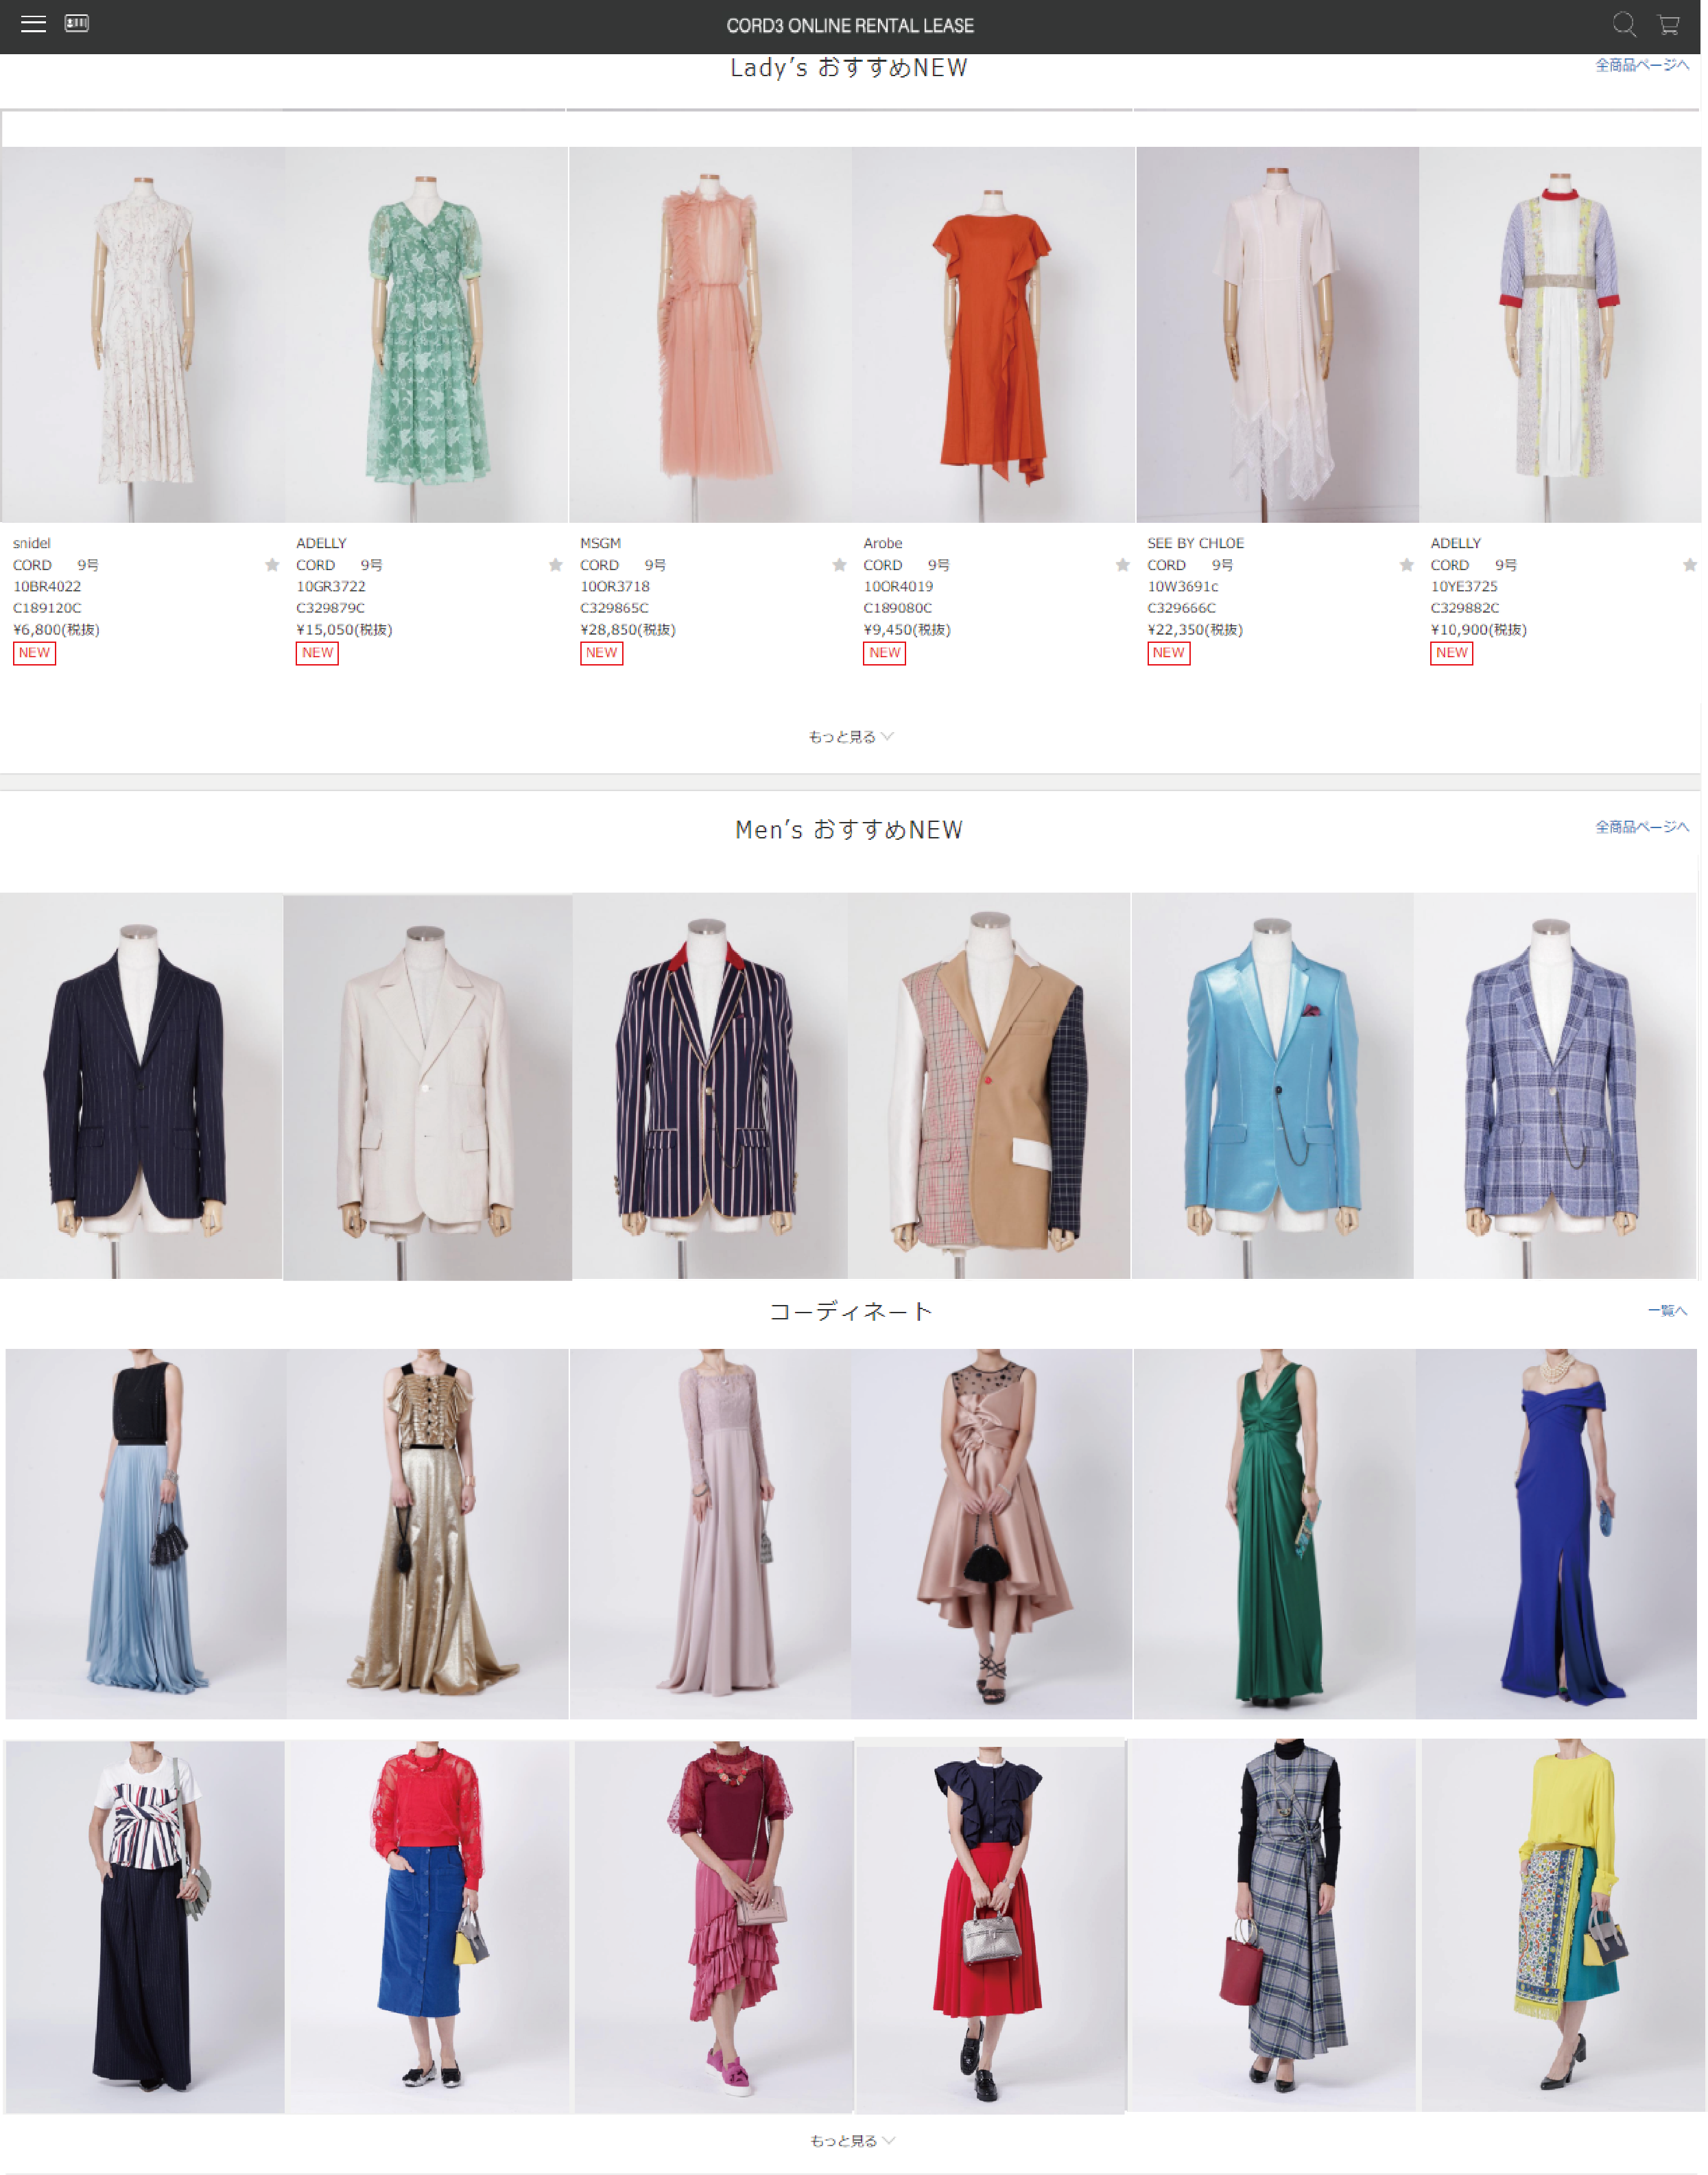
Task: Open the gold metallic gown outfit
Action: point(428,1534)
